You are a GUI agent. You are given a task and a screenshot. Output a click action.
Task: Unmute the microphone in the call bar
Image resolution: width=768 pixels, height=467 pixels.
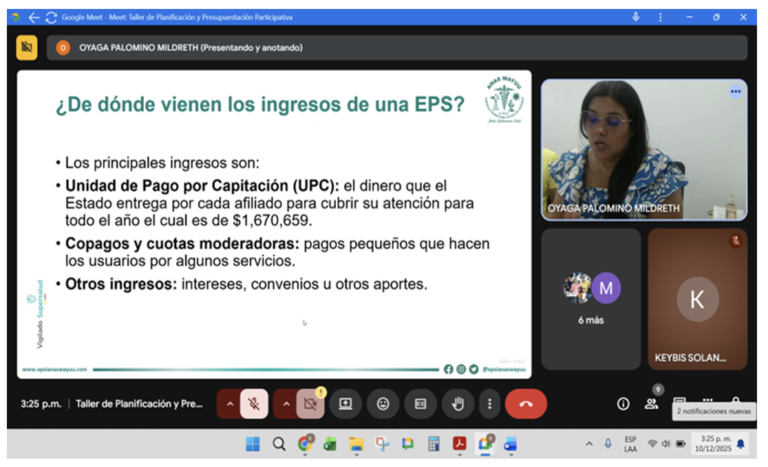254,404
